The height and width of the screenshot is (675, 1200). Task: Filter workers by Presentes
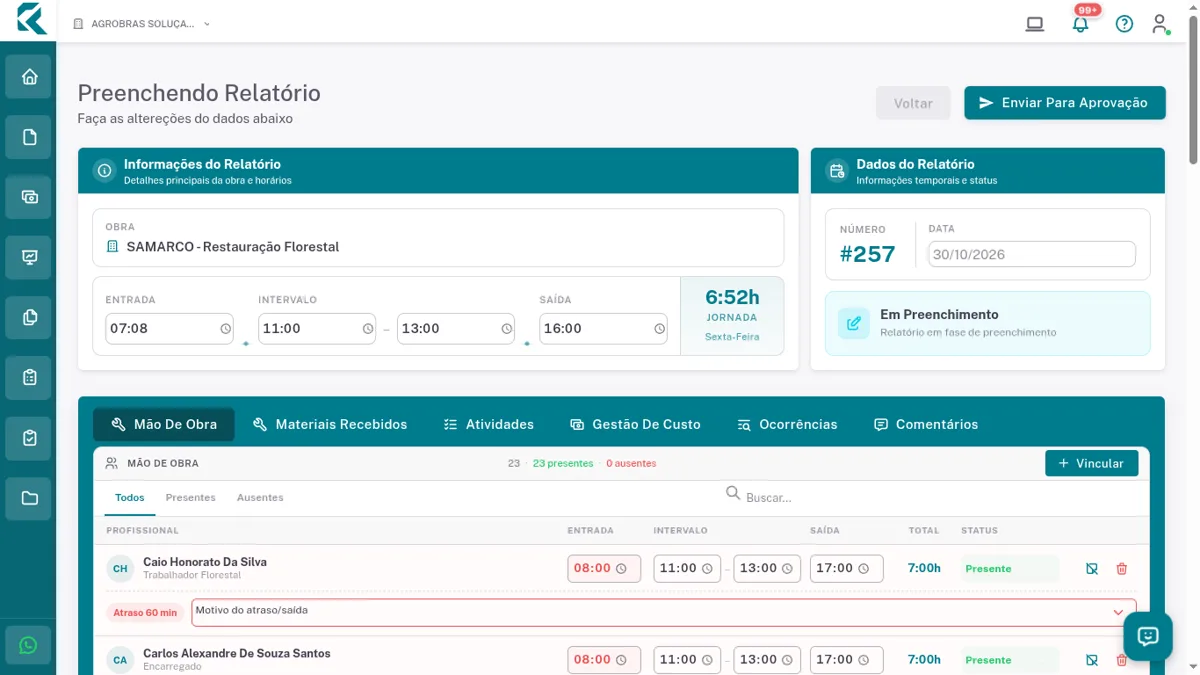click(x=191, y=498)
